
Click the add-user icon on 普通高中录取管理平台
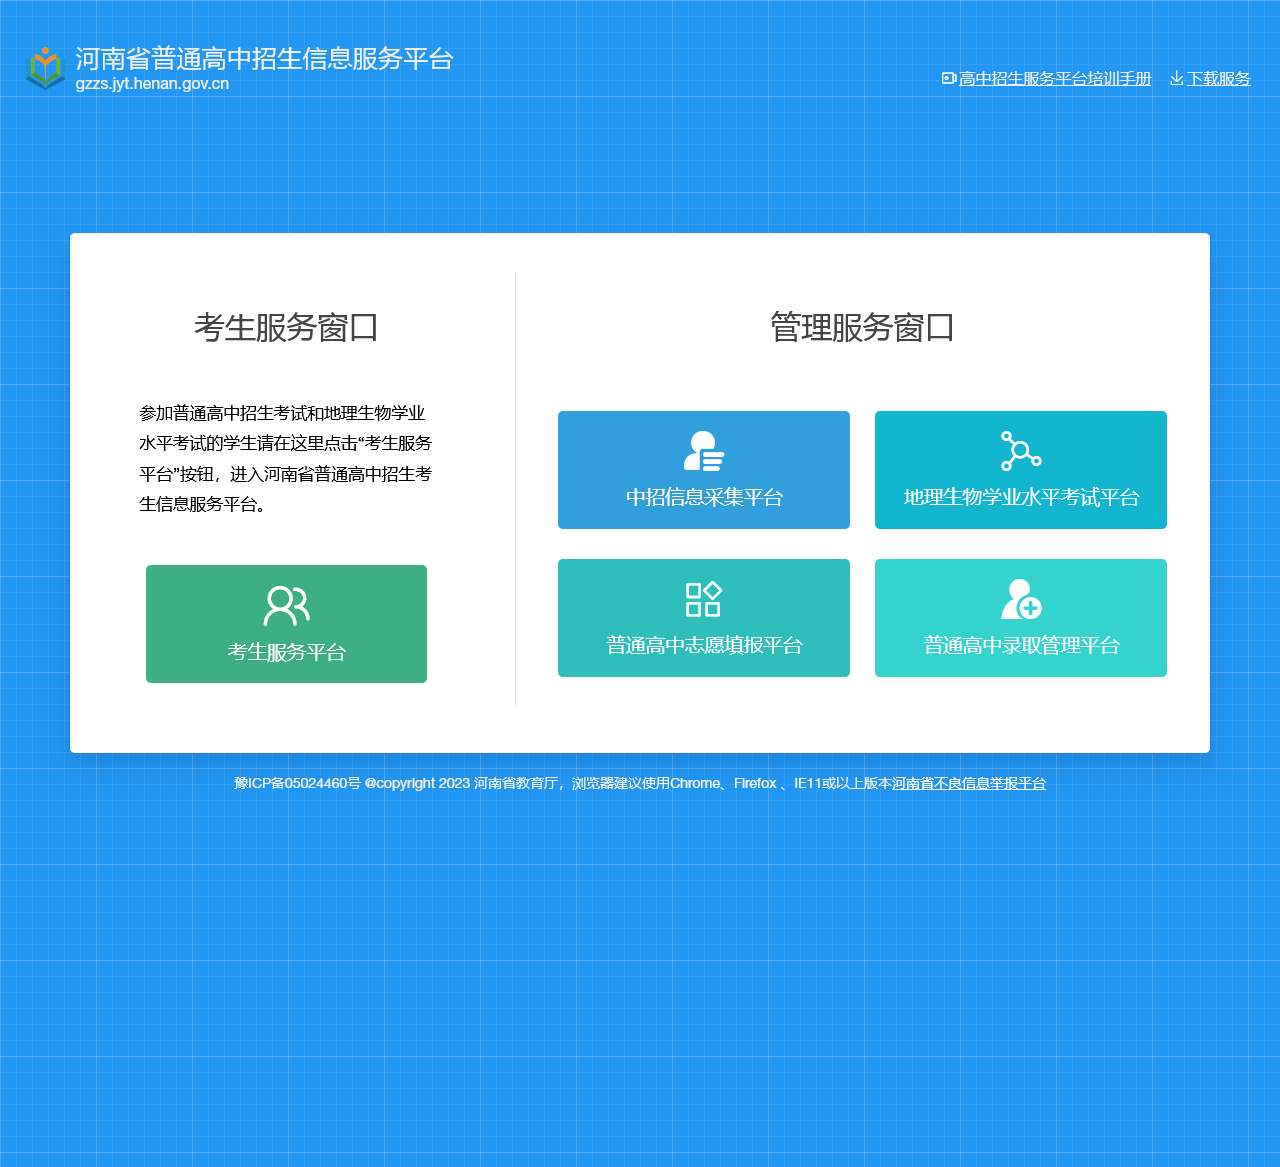click(x=1021, y=601)
